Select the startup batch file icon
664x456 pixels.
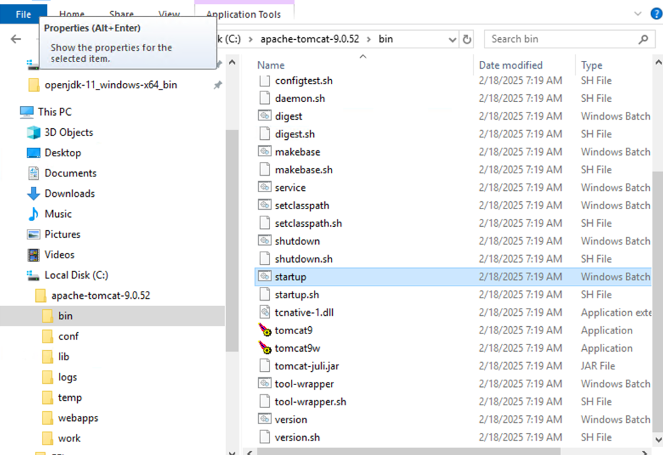click(265, 276)
